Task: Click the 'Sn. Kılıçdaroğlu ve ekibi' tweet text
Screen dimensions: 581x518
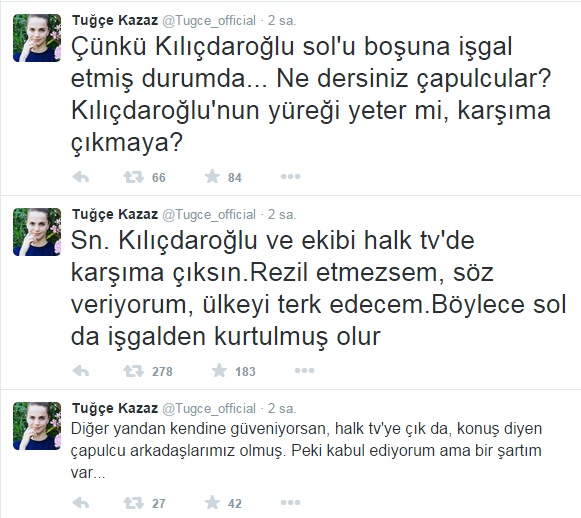Action: pos(318,288)
